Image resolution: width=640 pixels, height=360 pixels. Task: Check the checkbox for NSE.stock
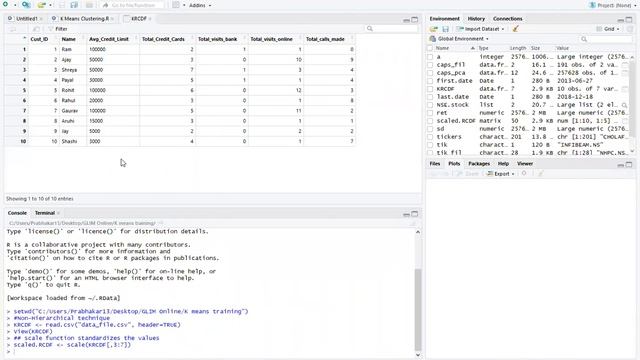click(430, 105)
